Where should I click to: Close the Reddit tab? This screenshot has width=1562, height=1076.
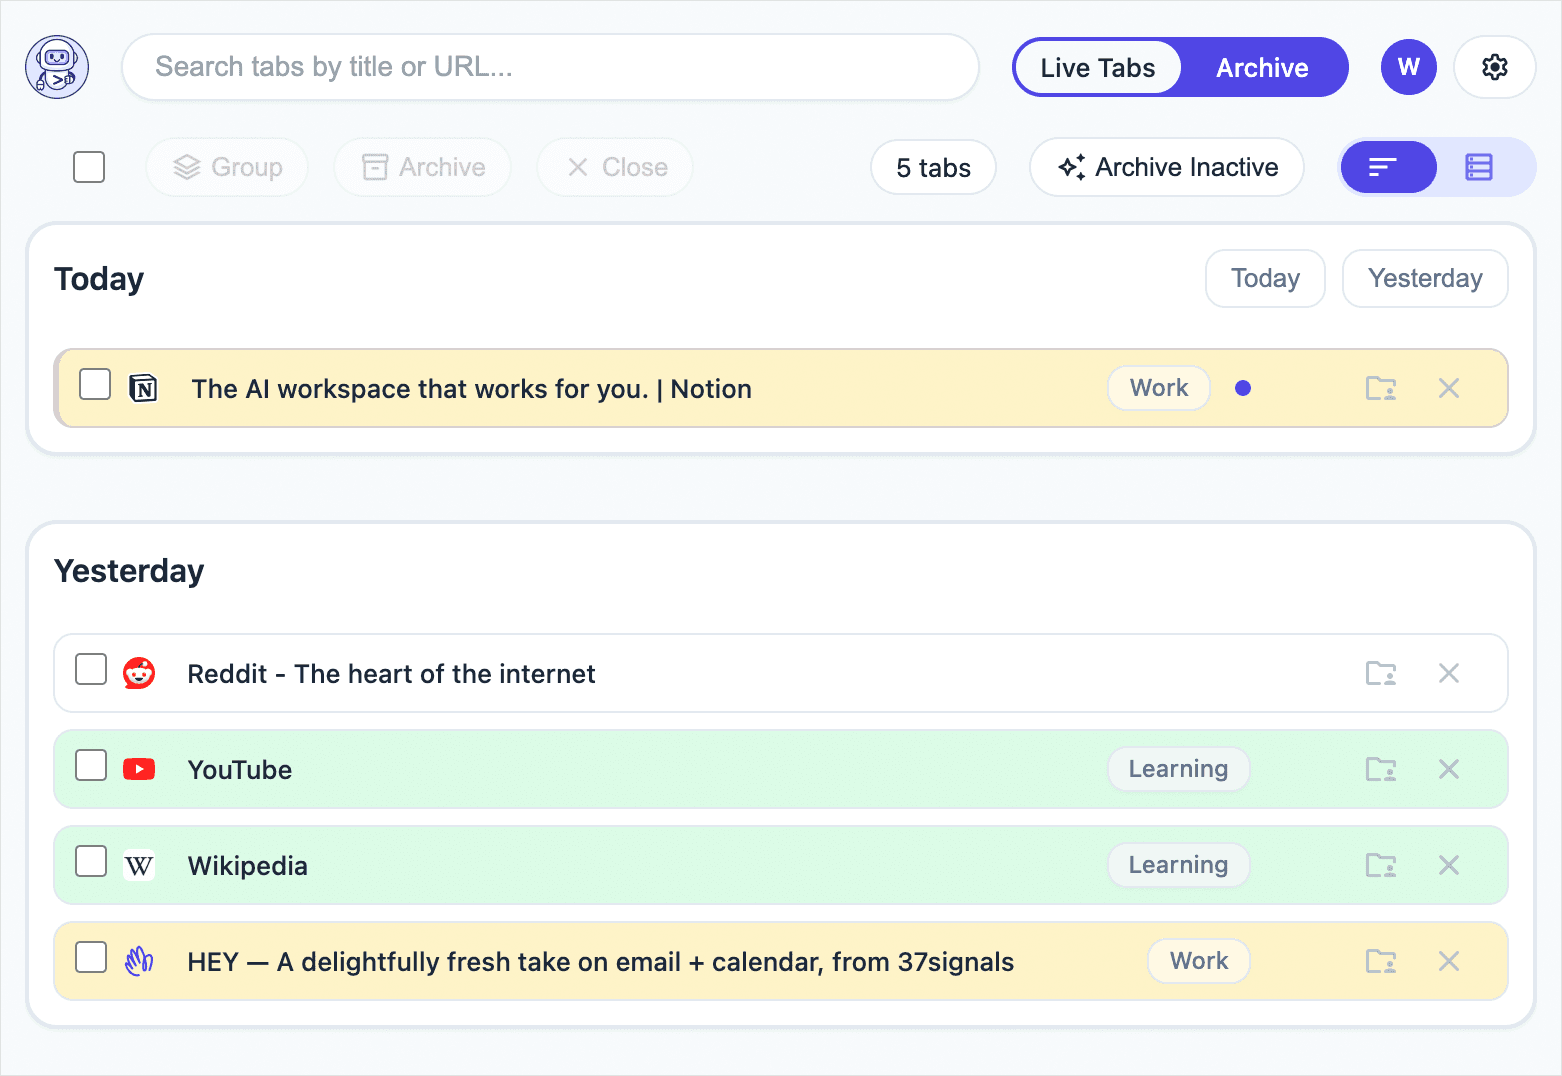pos(1449,673)
